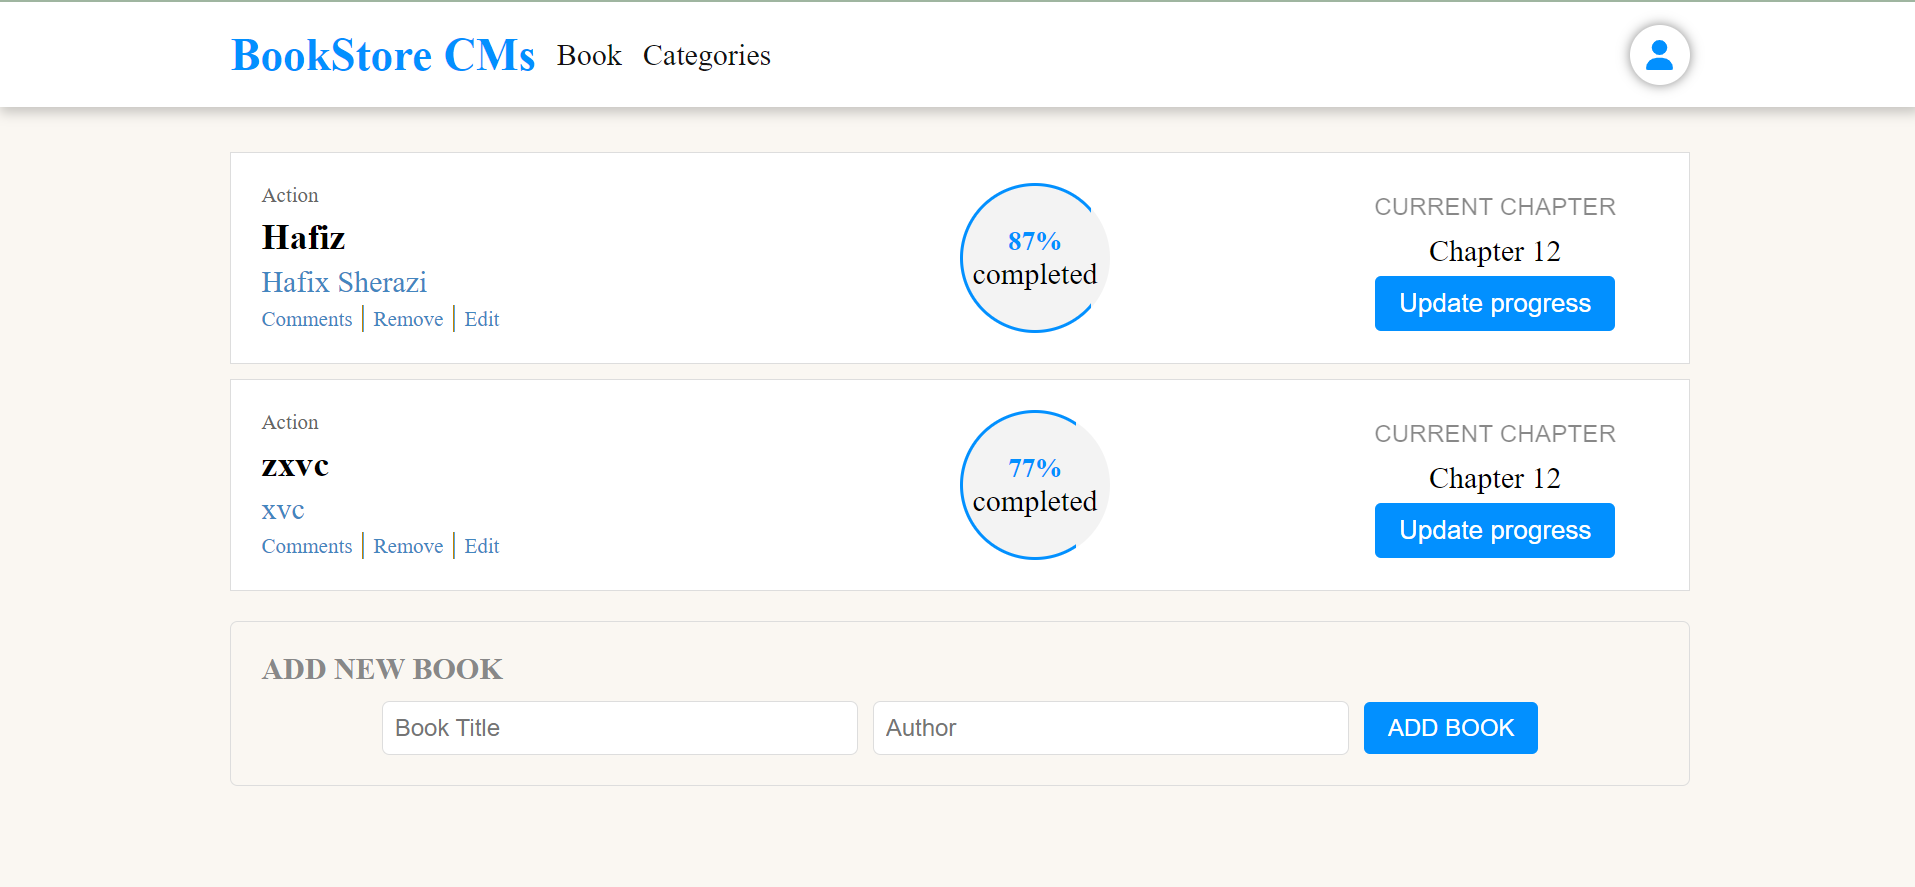Viewport: 1915px width, 887px height.
Task: Click the Author input field
Action: point(1109,727)
